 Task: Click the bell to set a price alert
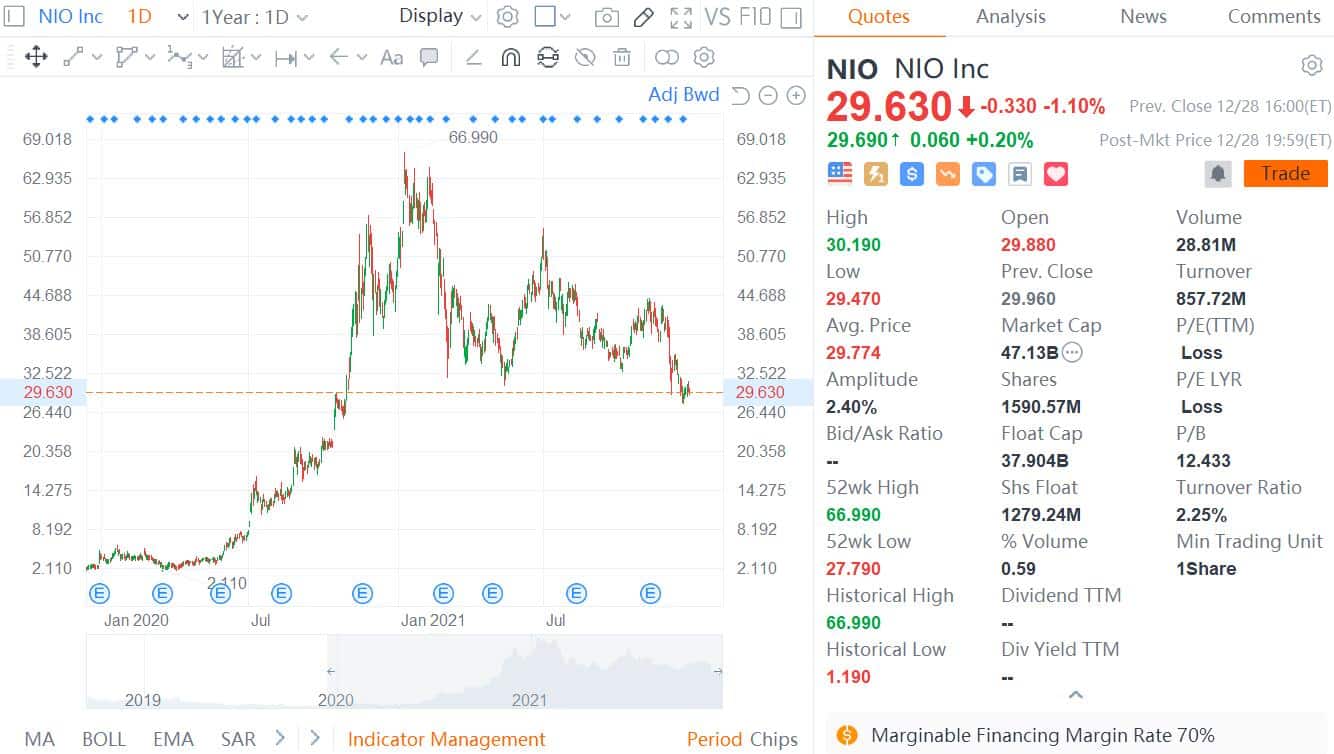(x=1218, y=173)
